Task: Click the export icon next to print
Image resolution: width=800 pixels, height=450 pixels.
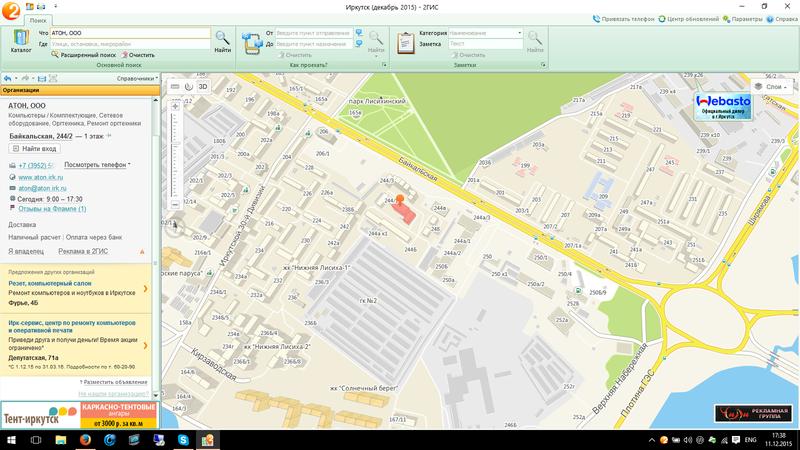Action: 53,79
